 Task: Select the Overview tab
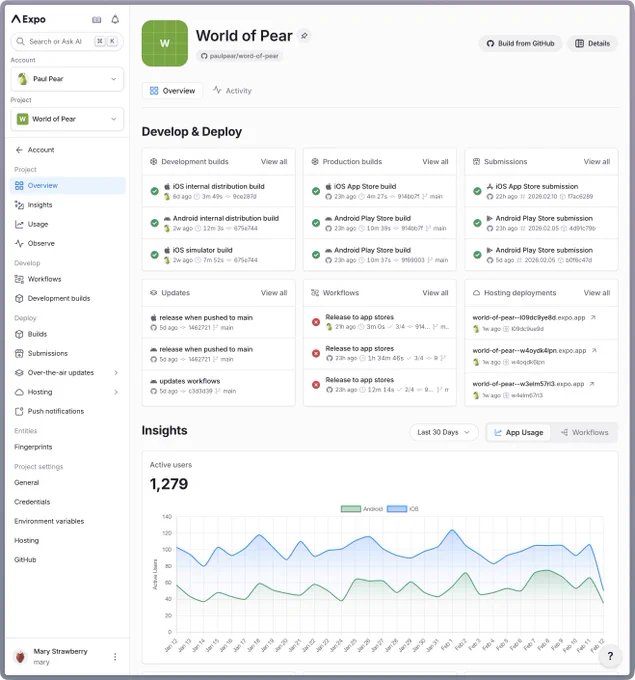(172, 91)
